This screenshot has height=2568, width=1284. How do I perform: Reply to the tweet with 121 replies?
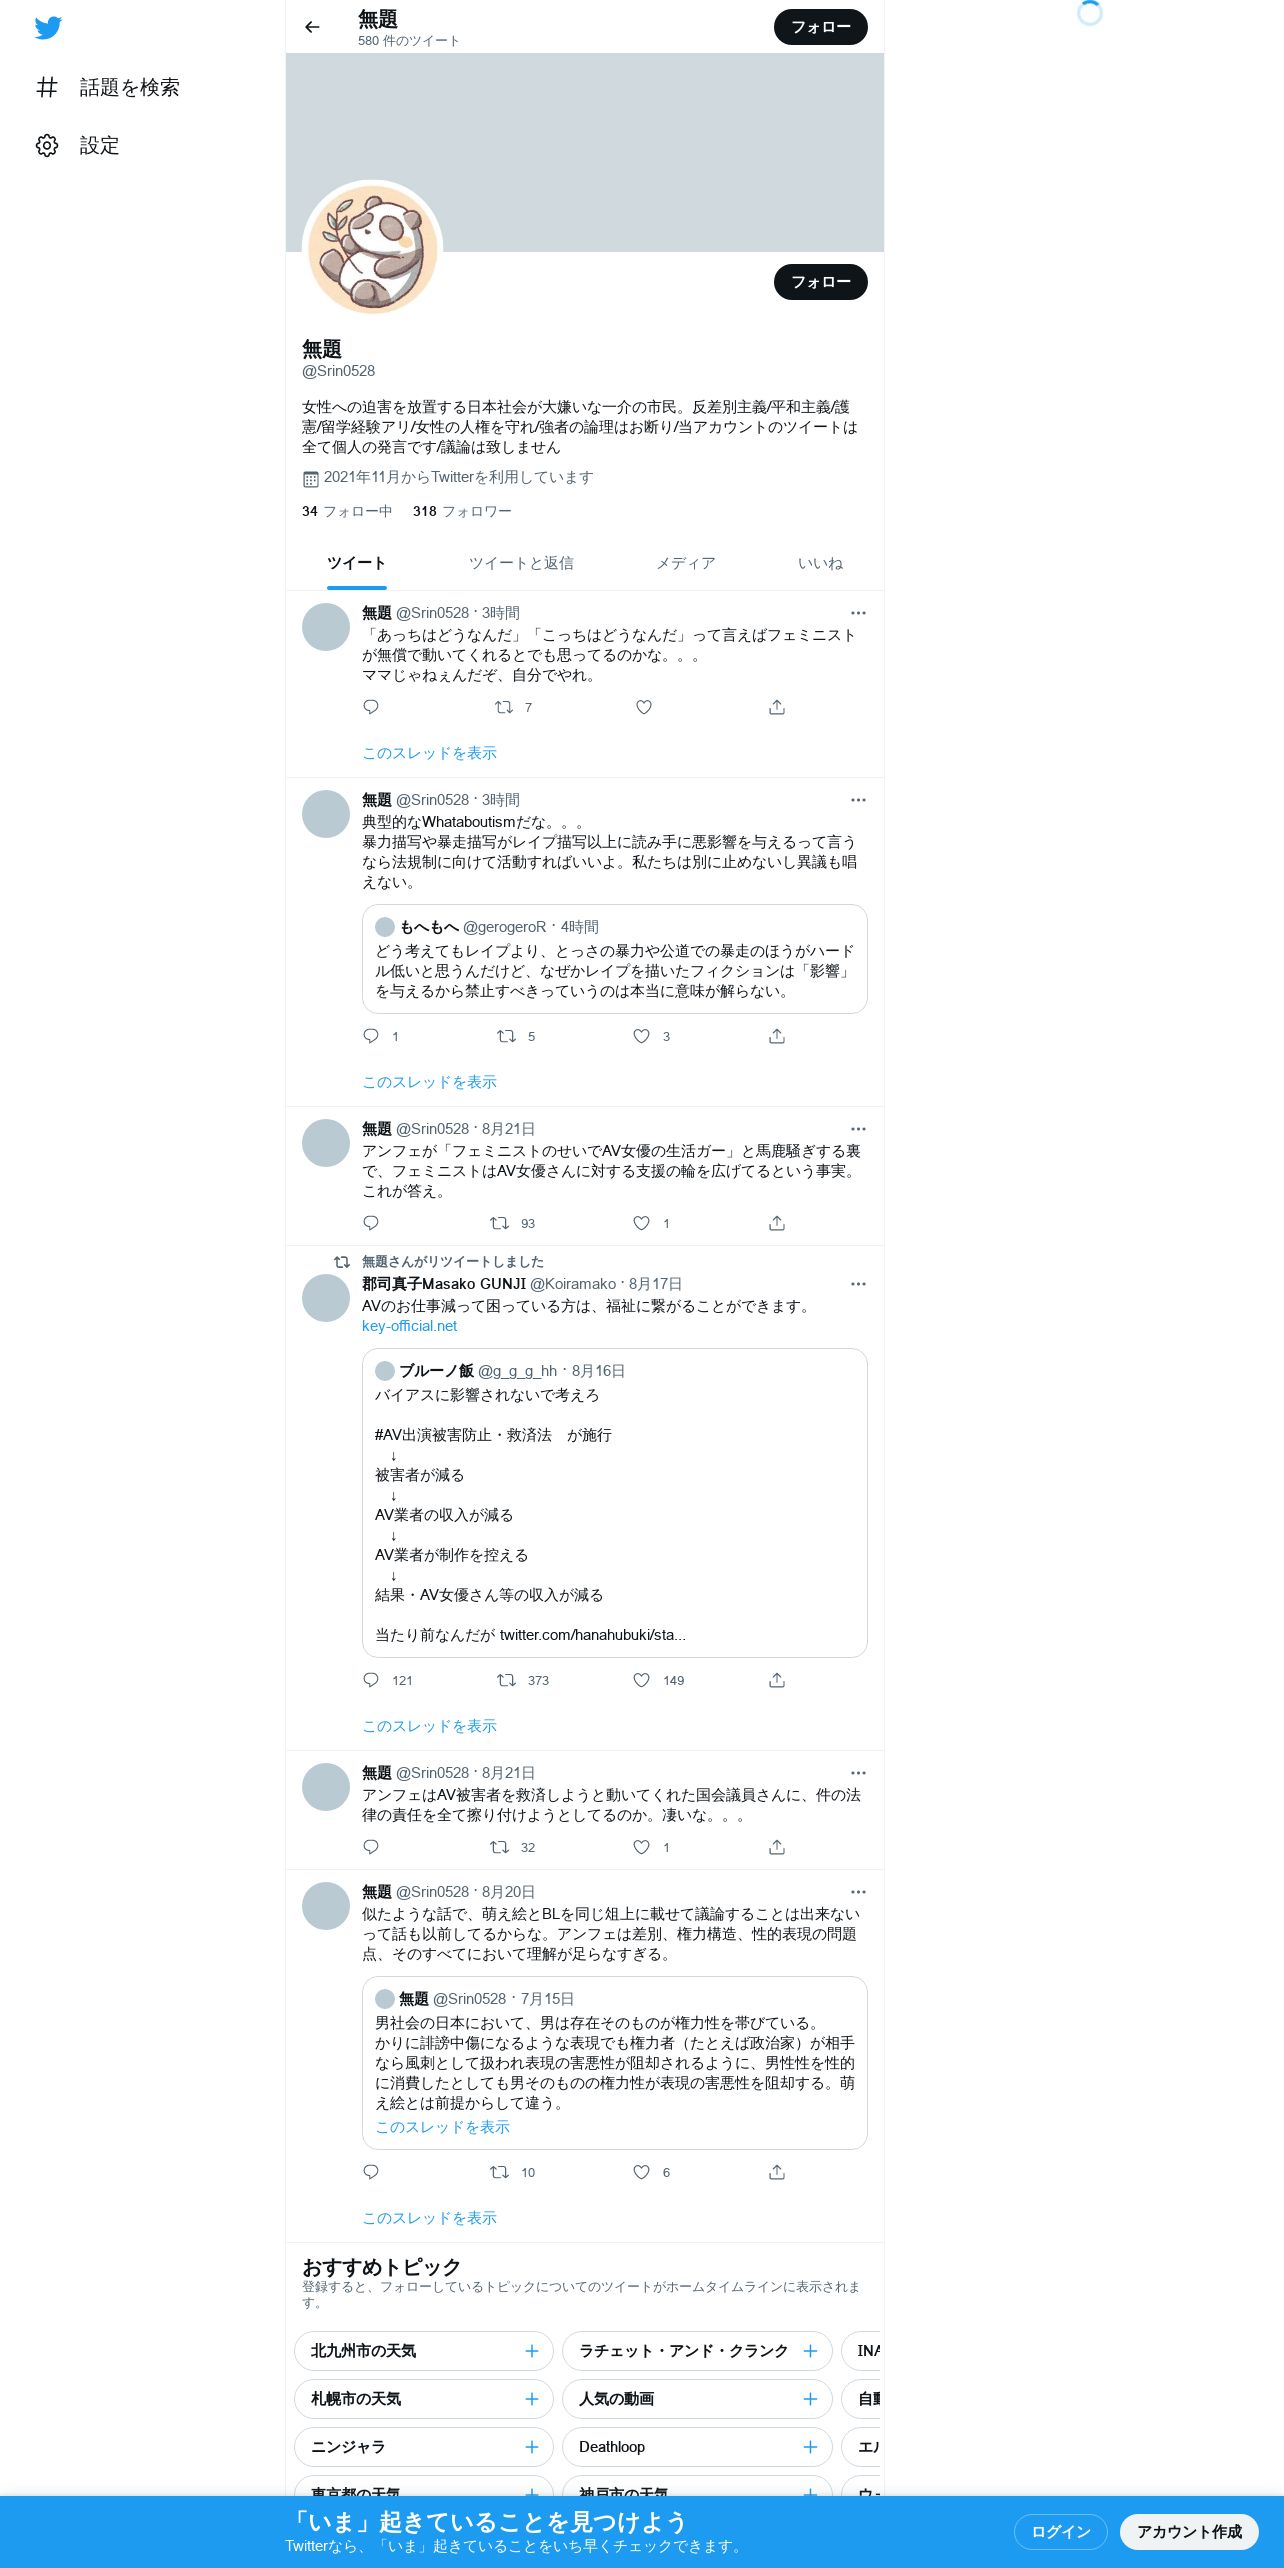coord(371,1680)
